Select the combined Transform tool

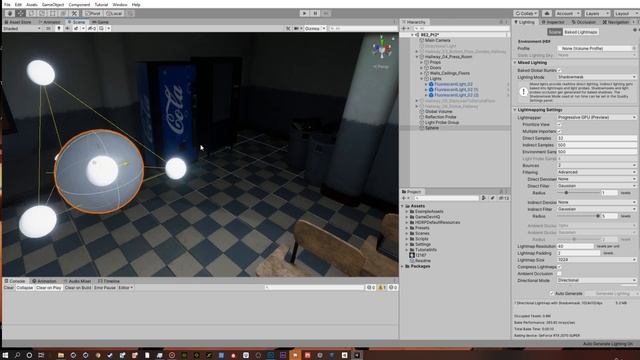(x=63, y=13)
